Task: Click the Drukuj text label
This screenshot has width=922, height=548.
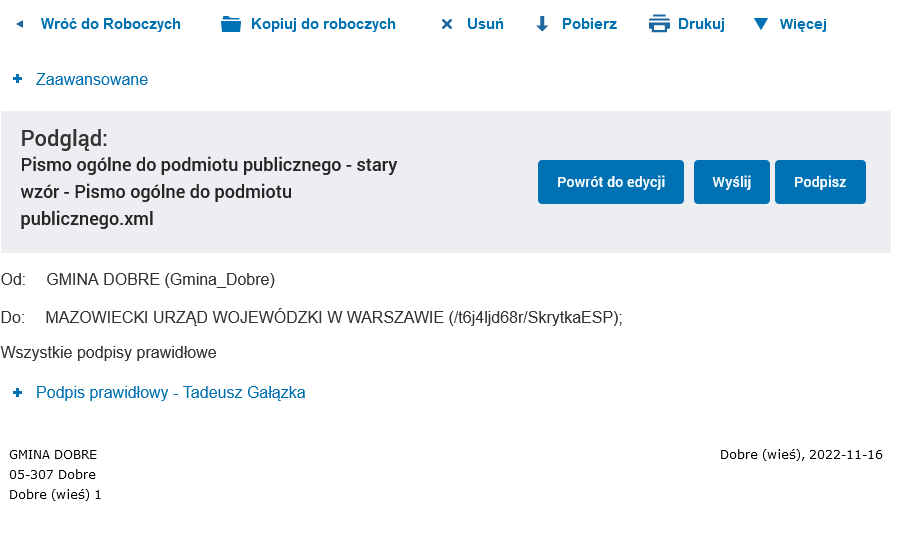Action: tap(701, 24)
